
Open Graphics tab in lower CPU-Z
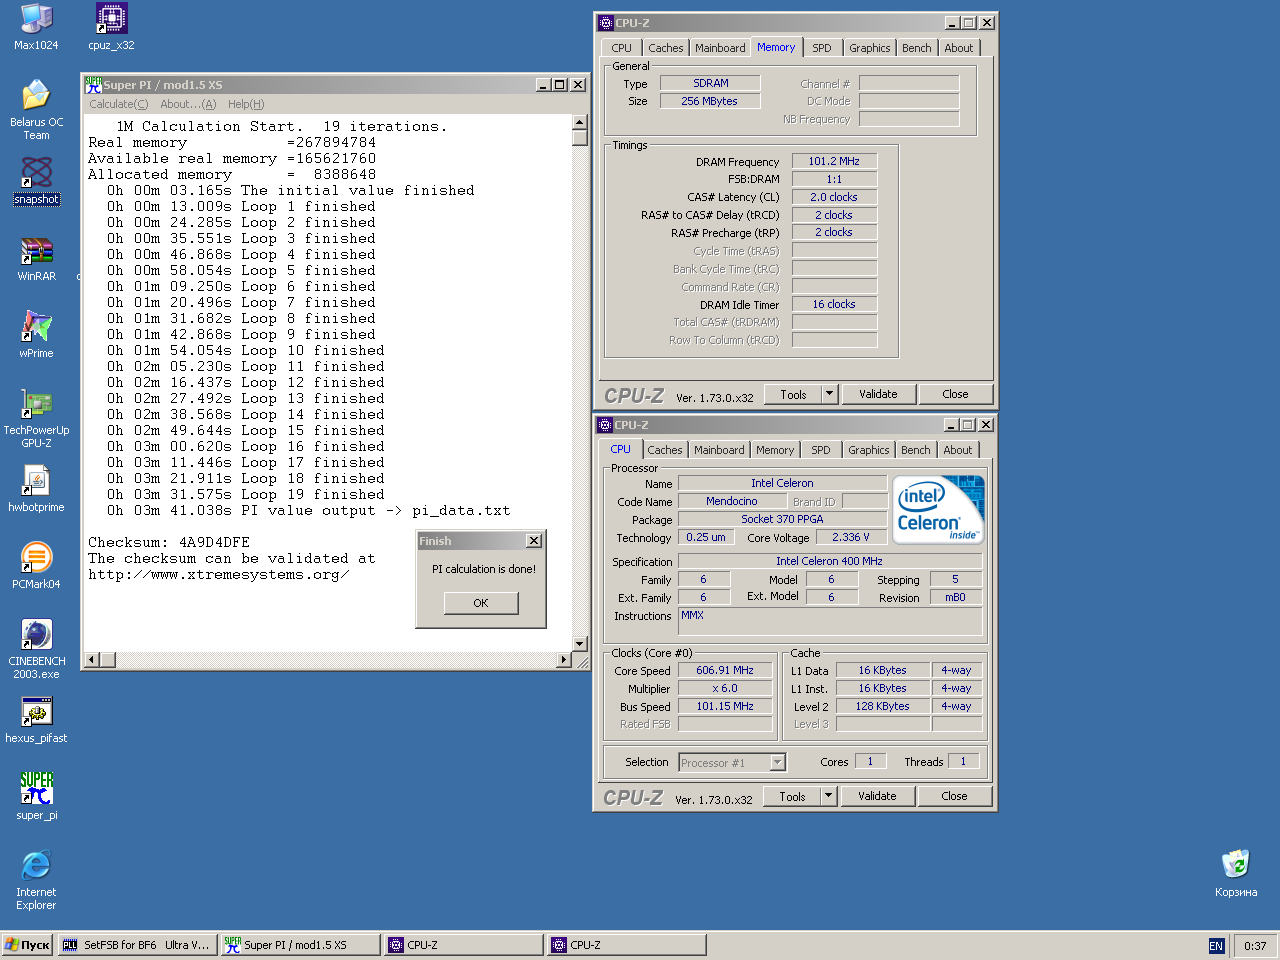pyautogui.click(x=868, y=450)
